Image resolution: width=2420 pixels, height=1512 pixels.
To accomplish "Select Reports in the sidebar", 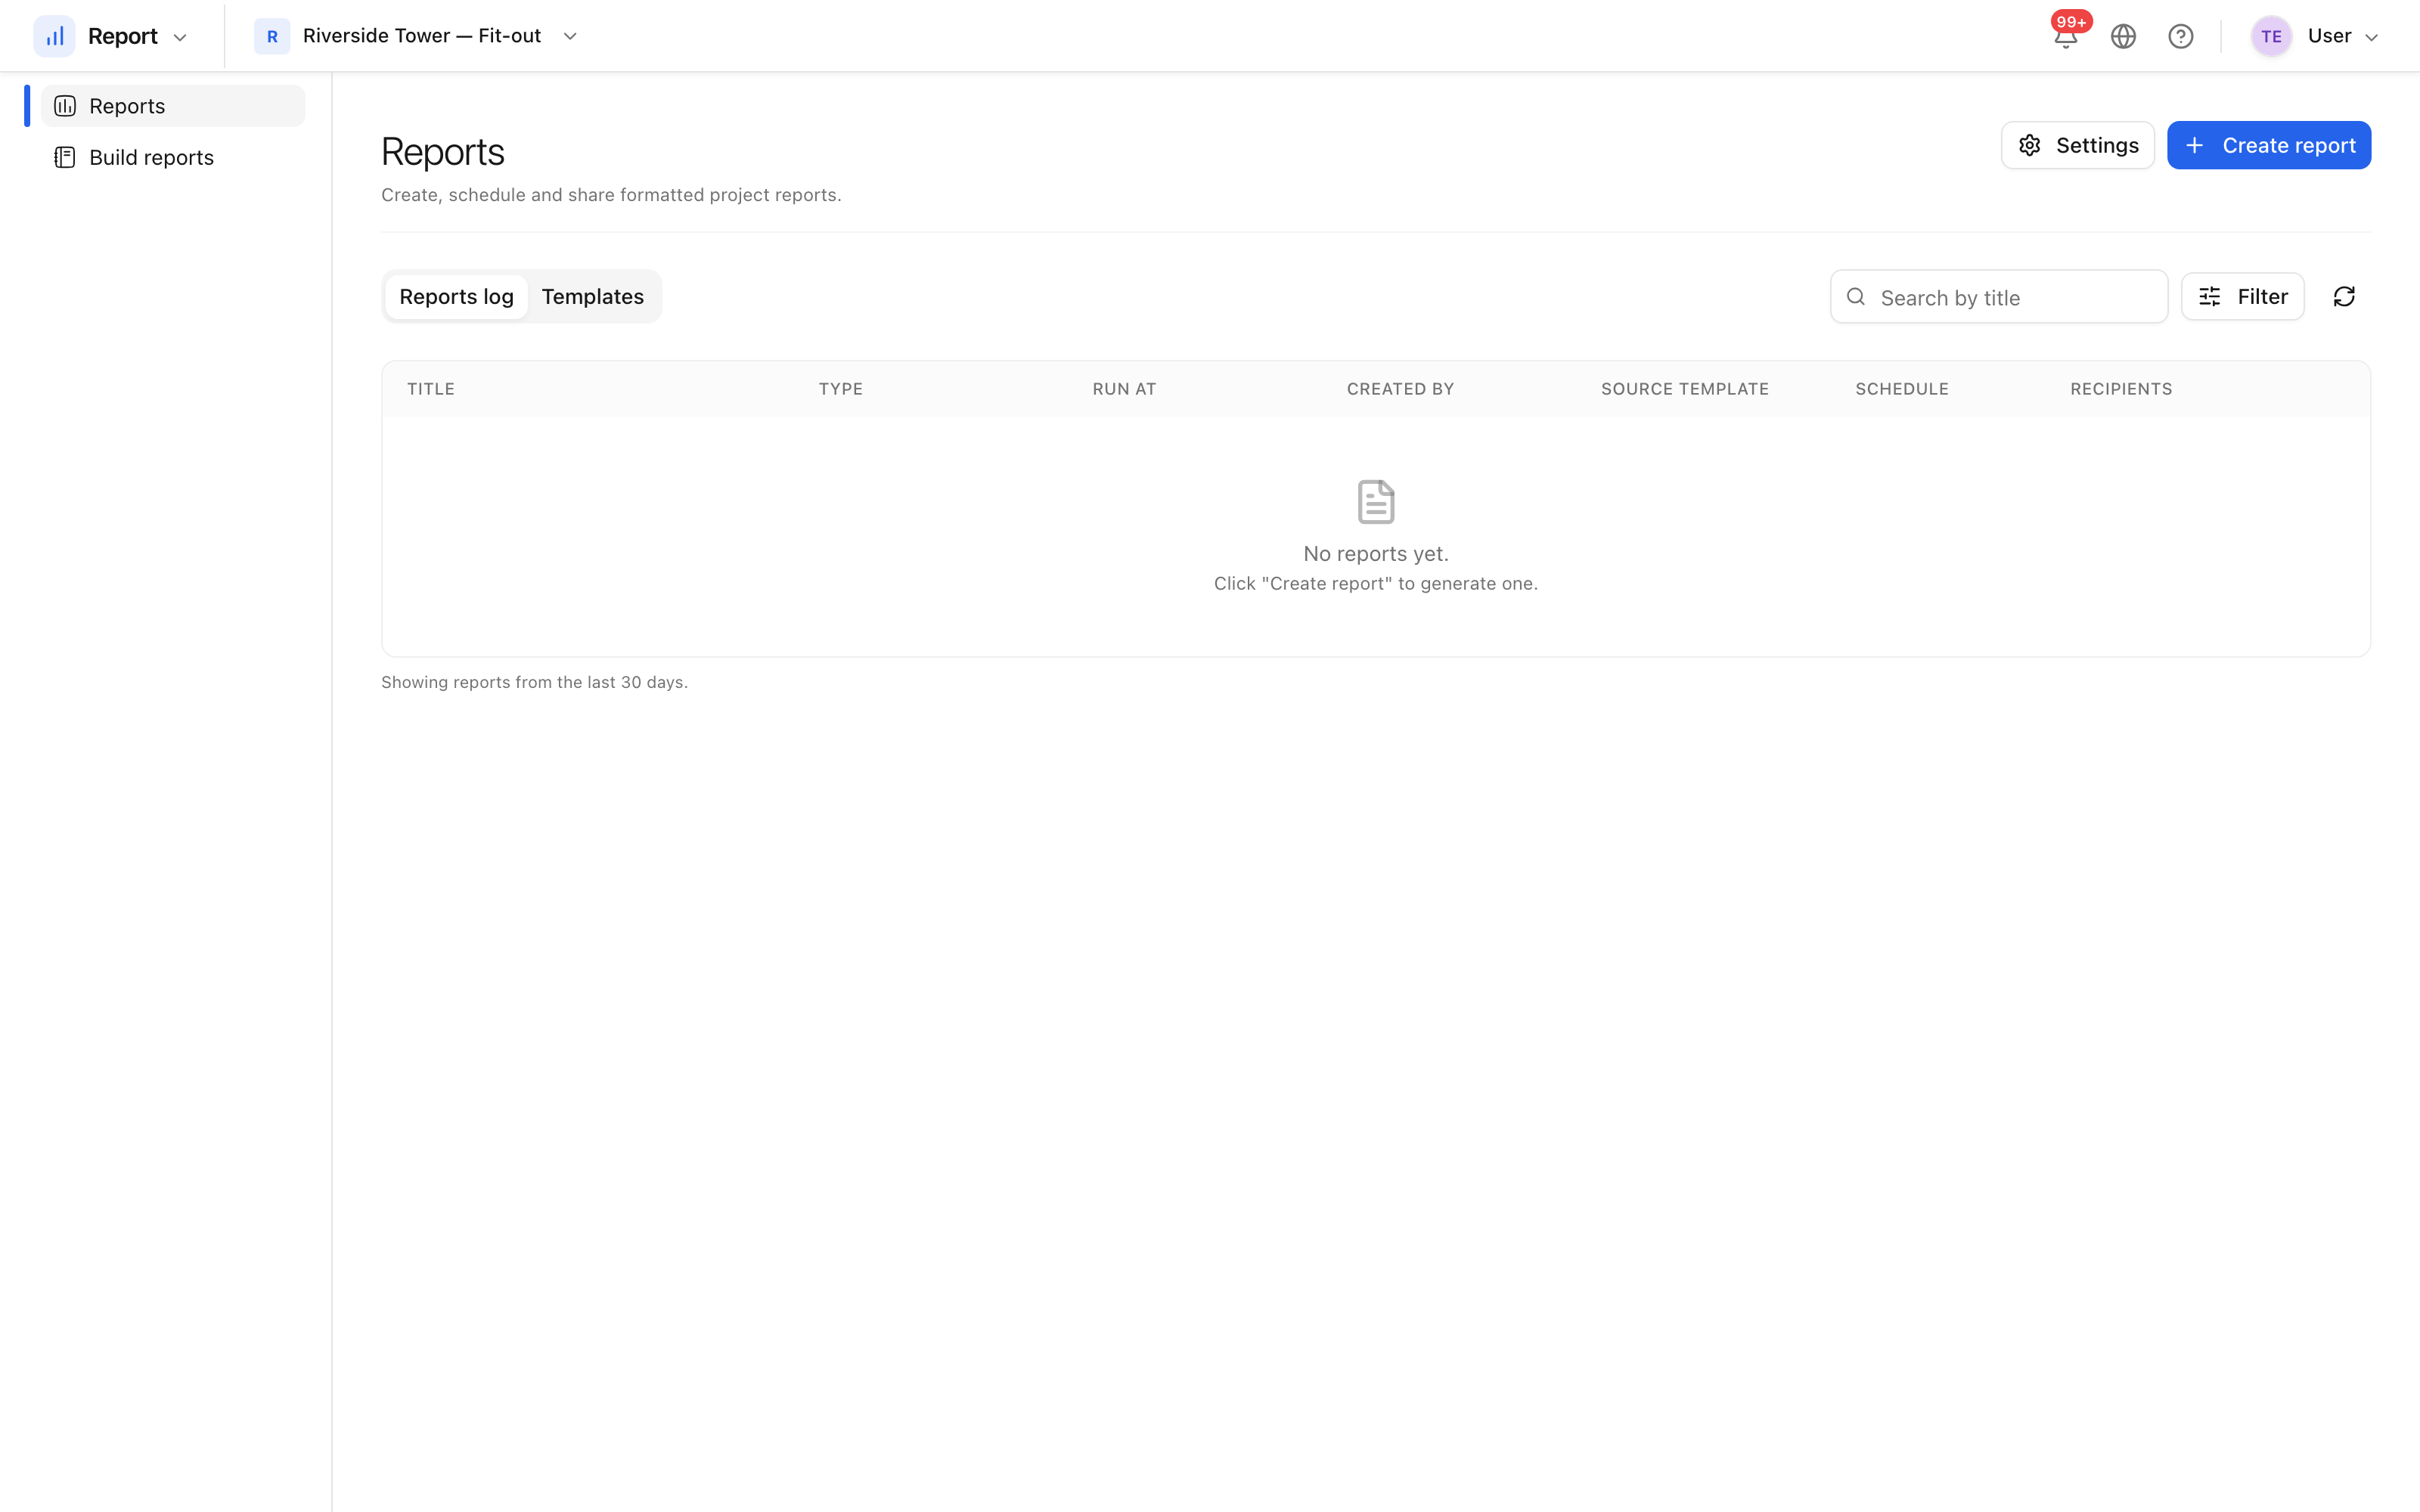I will [173, 106].
